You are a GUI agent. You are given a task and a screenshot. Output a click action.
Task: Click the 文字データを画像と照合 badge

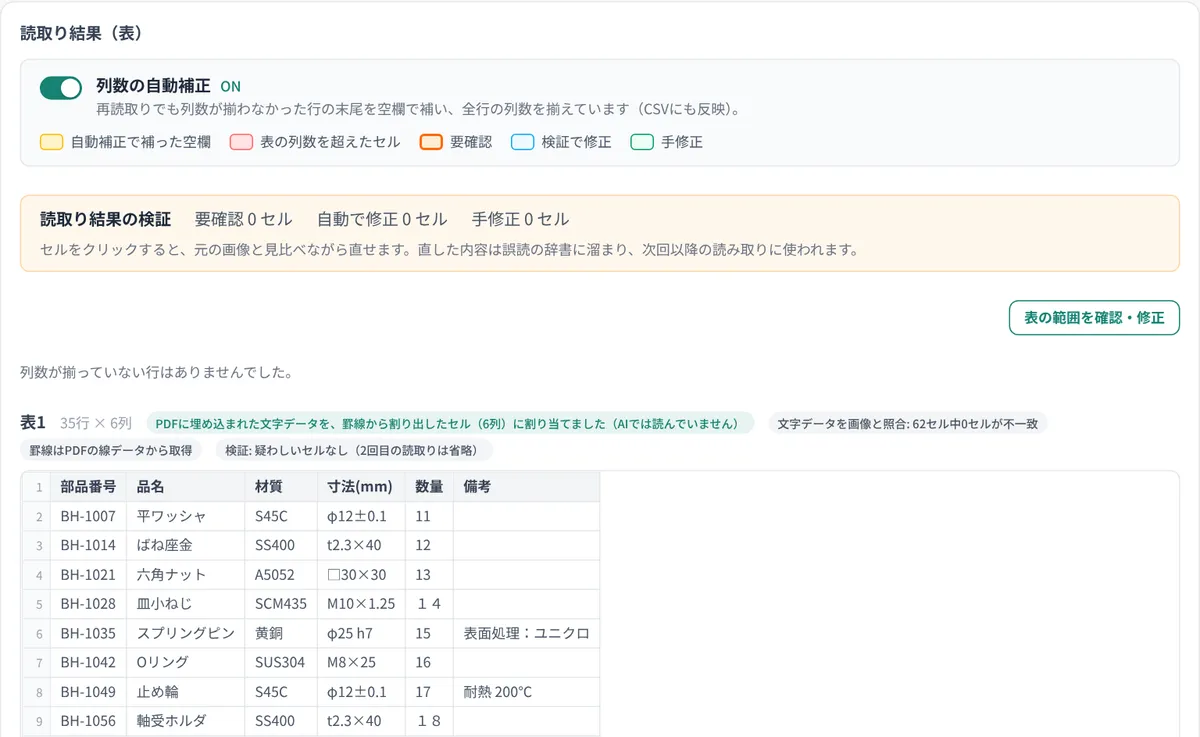(907, 423)
